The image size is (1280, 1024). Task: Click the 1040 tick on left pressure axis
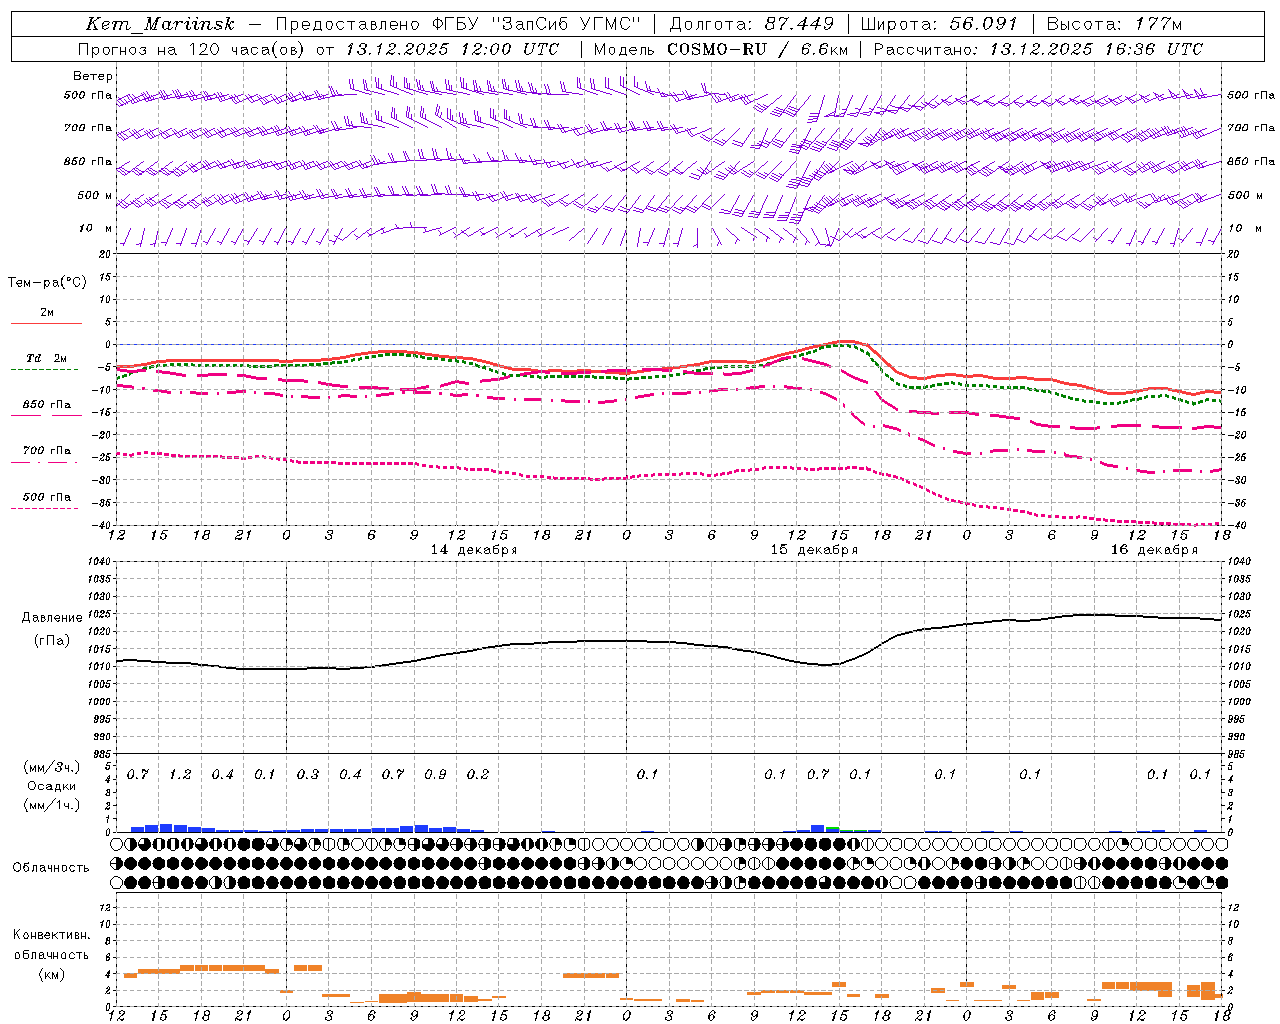click(x=101, y=561)
